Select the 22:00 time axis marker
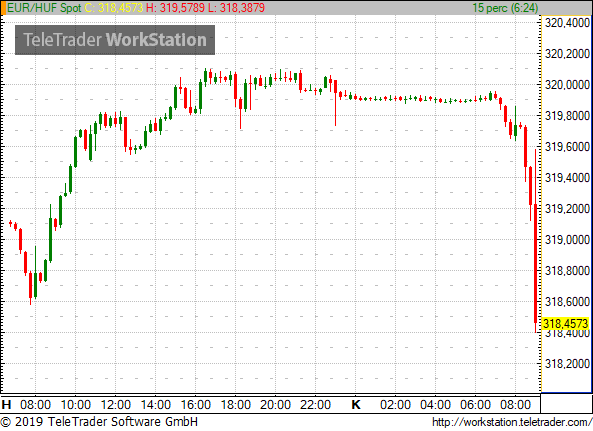 (315, 405)
